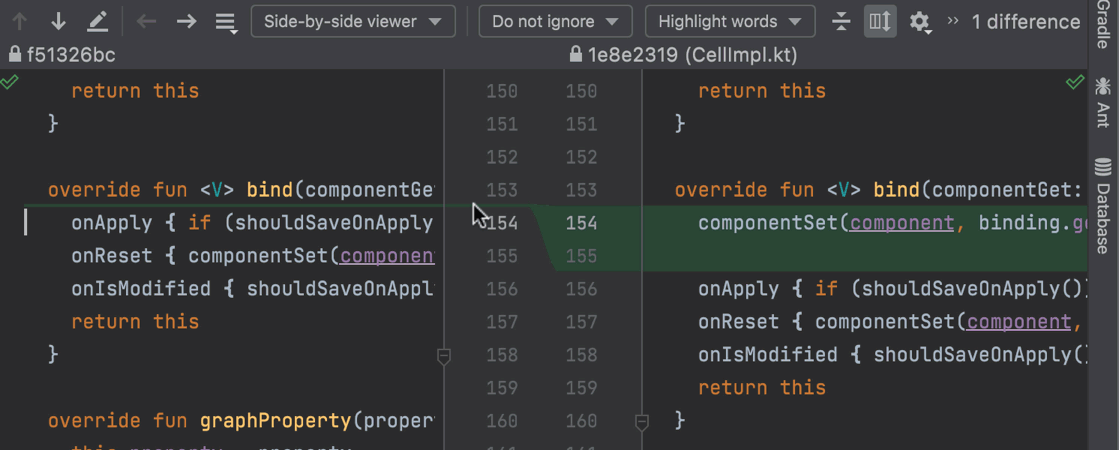Screen dimensions: 1119x450
Task: Open the Gradle tool window tab
Action: pos(1103,25)
